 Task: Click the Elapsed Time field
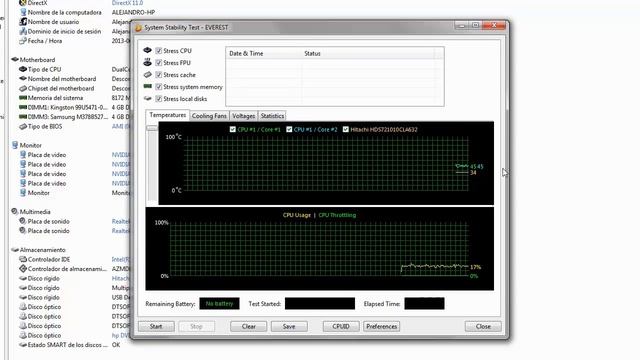coord(424,303)
